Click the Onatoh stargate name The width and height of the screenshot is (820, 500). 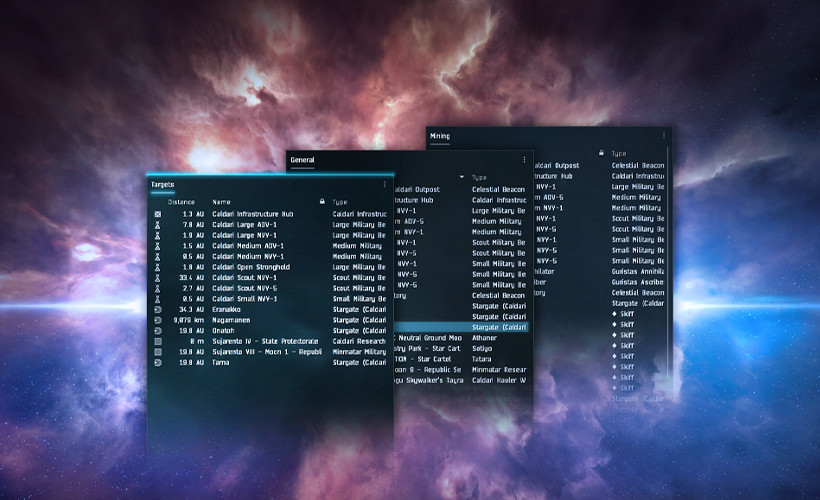click(223, 331)
